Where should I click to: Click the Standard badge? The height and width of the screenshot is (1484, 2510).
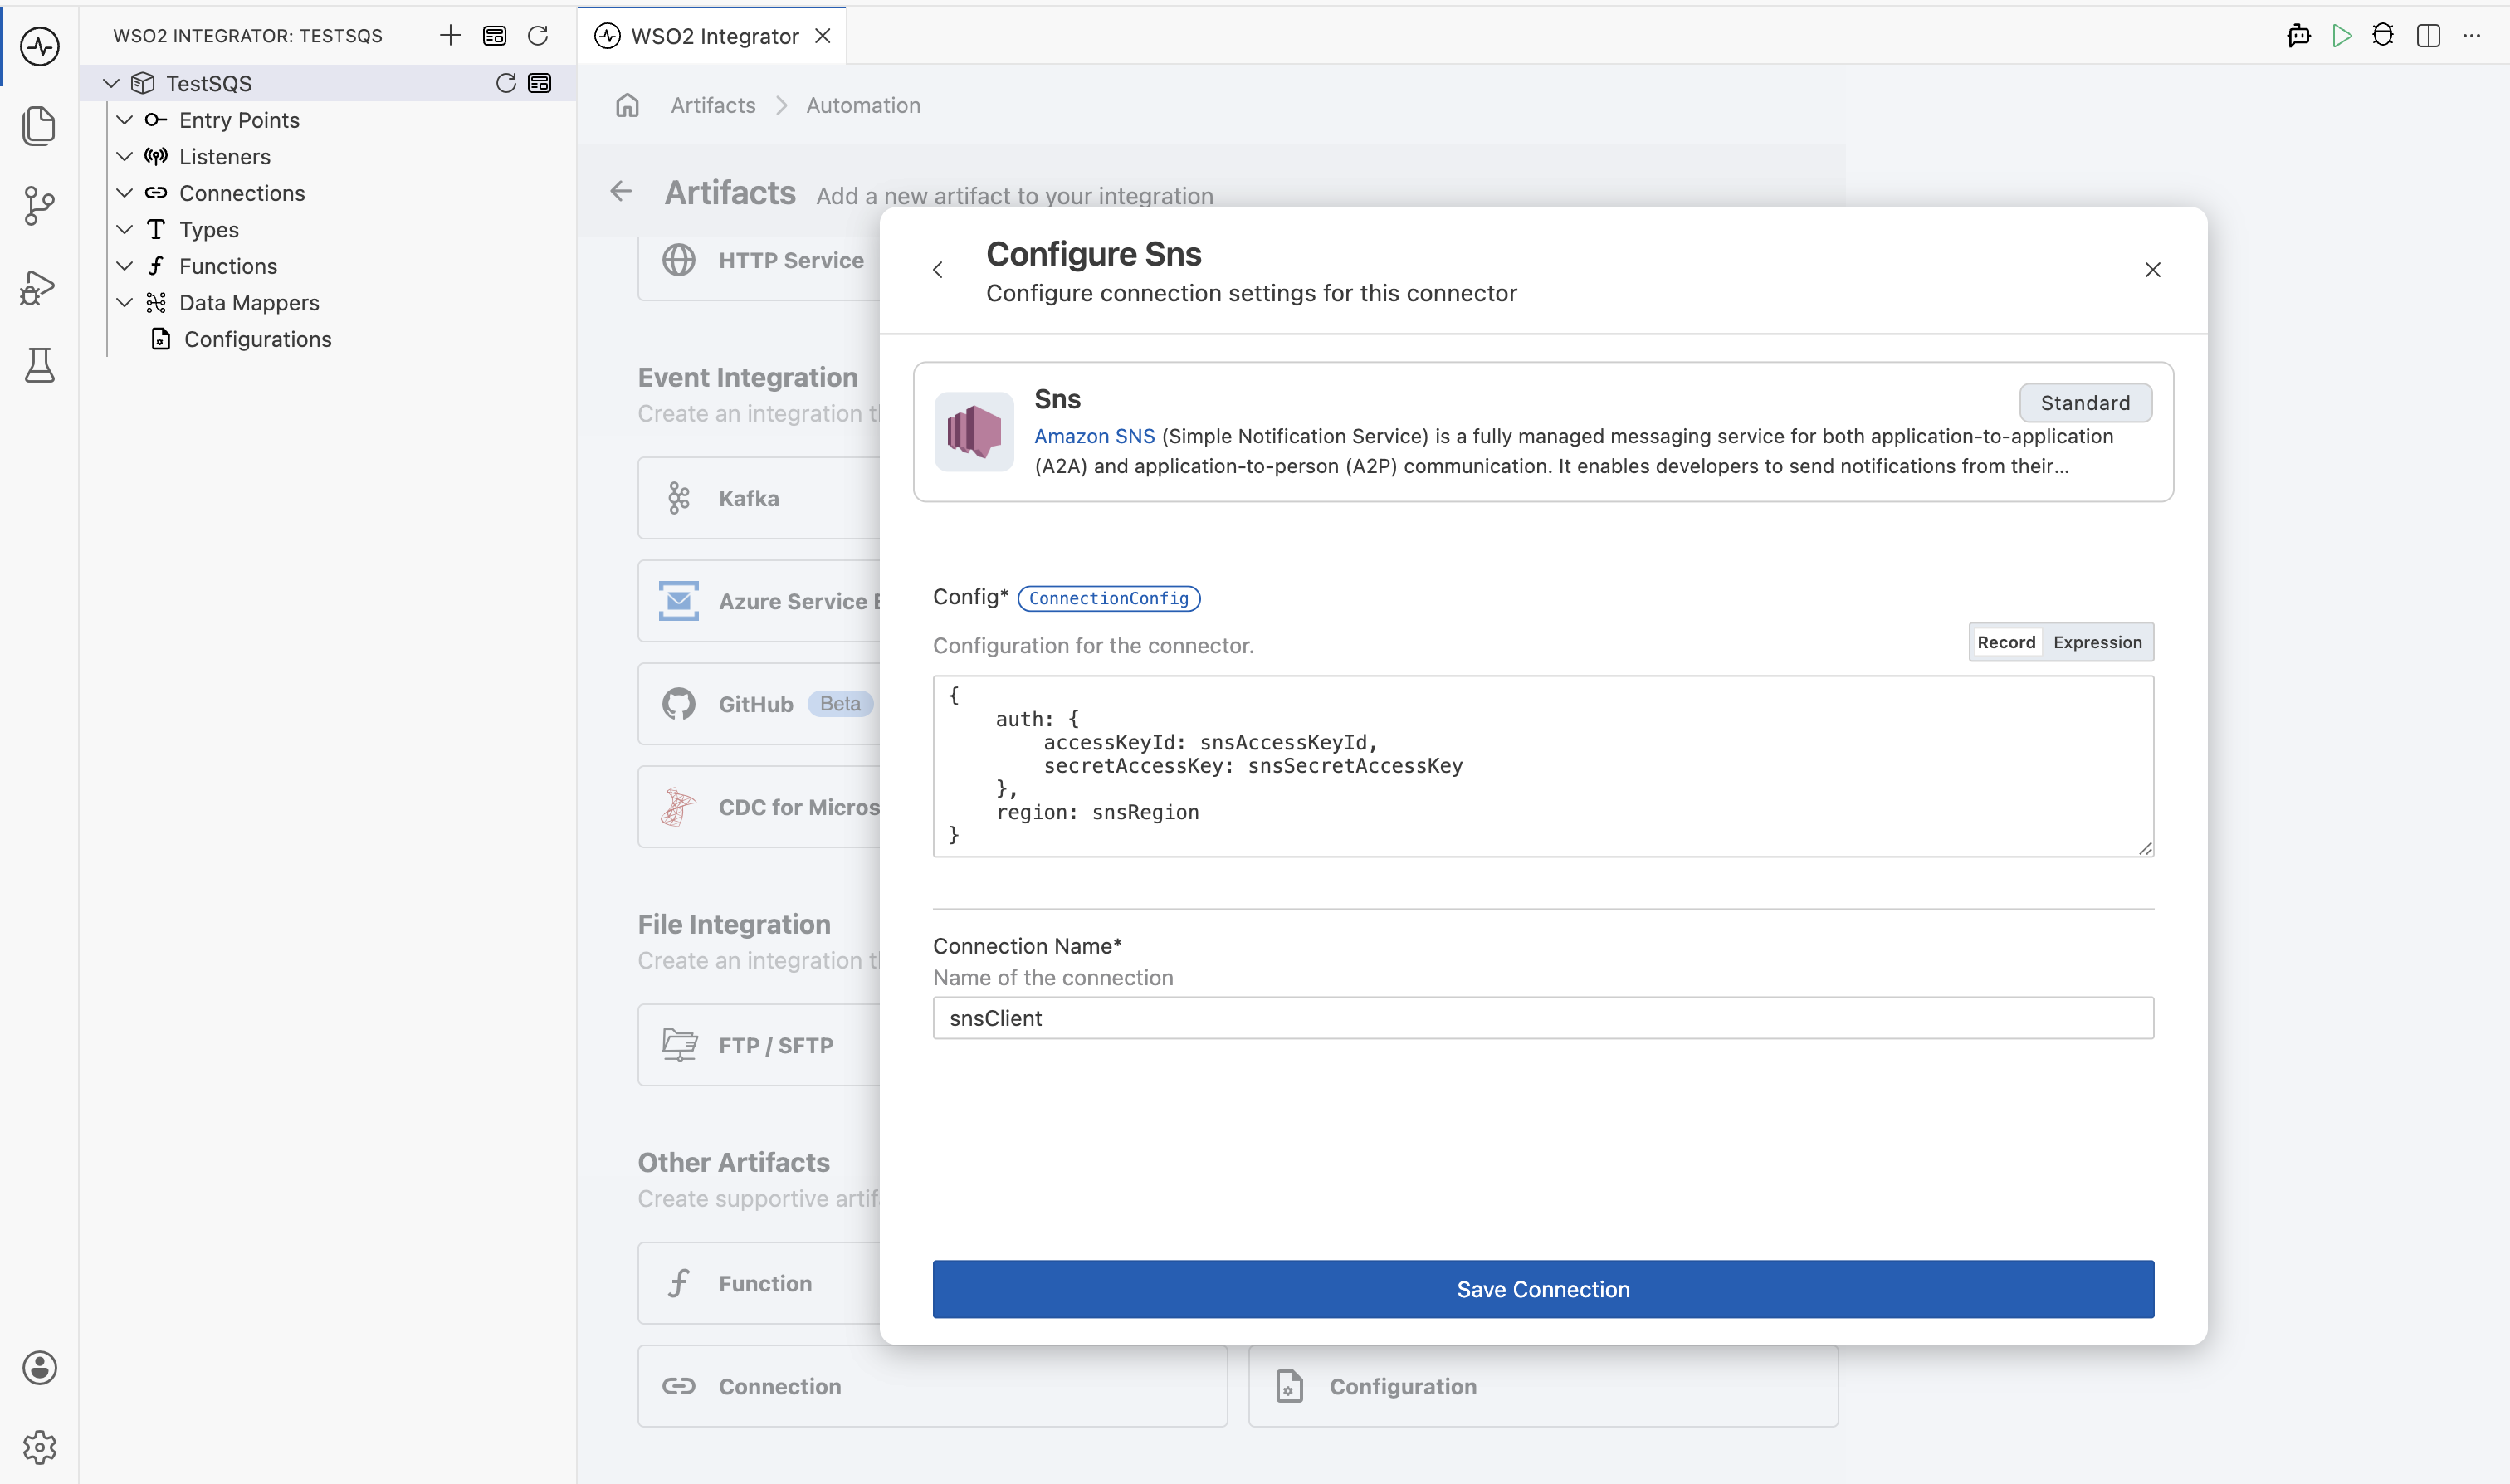2085,403
